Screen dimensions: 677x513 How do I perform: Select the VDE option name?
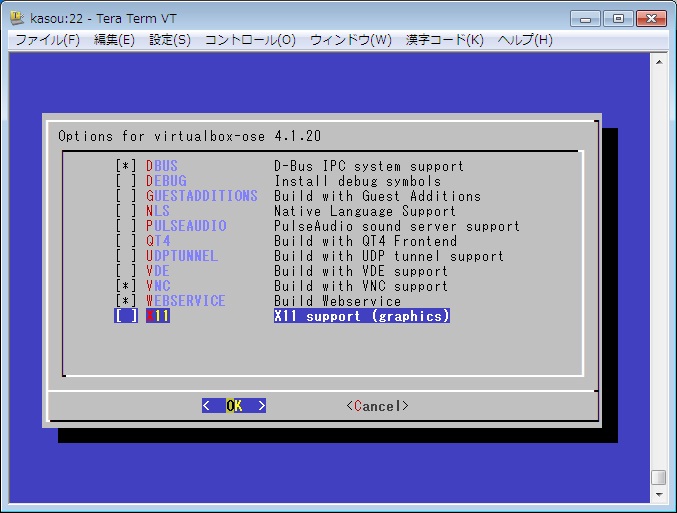(158, 271)
